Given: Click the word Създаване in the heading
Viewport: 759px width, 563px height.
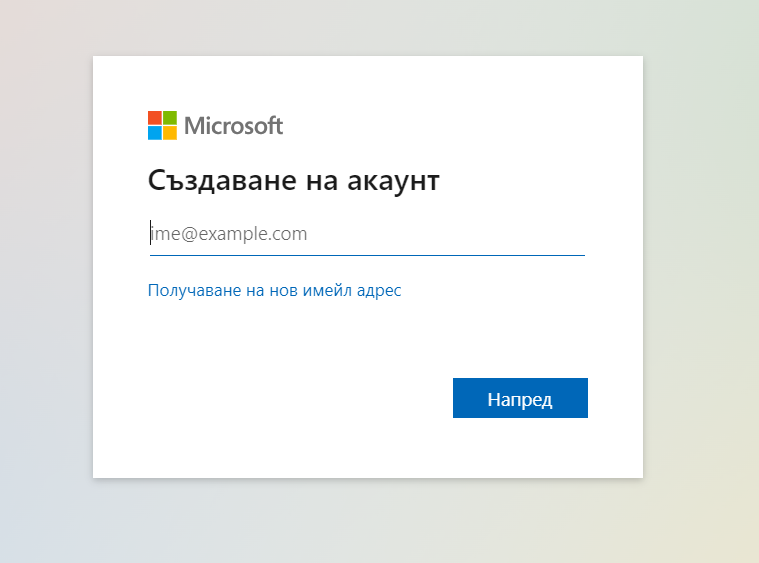Looking at the screenshot, I should pos(222,181).
